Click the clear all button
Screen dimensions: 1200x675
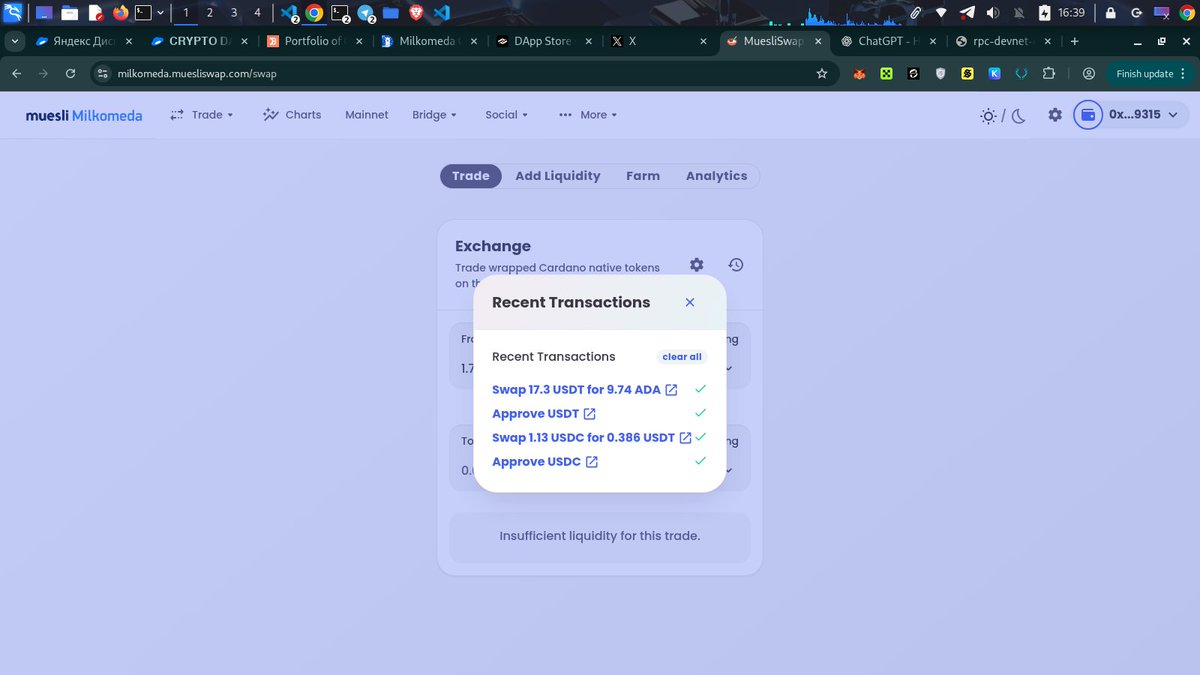(682, 357)
